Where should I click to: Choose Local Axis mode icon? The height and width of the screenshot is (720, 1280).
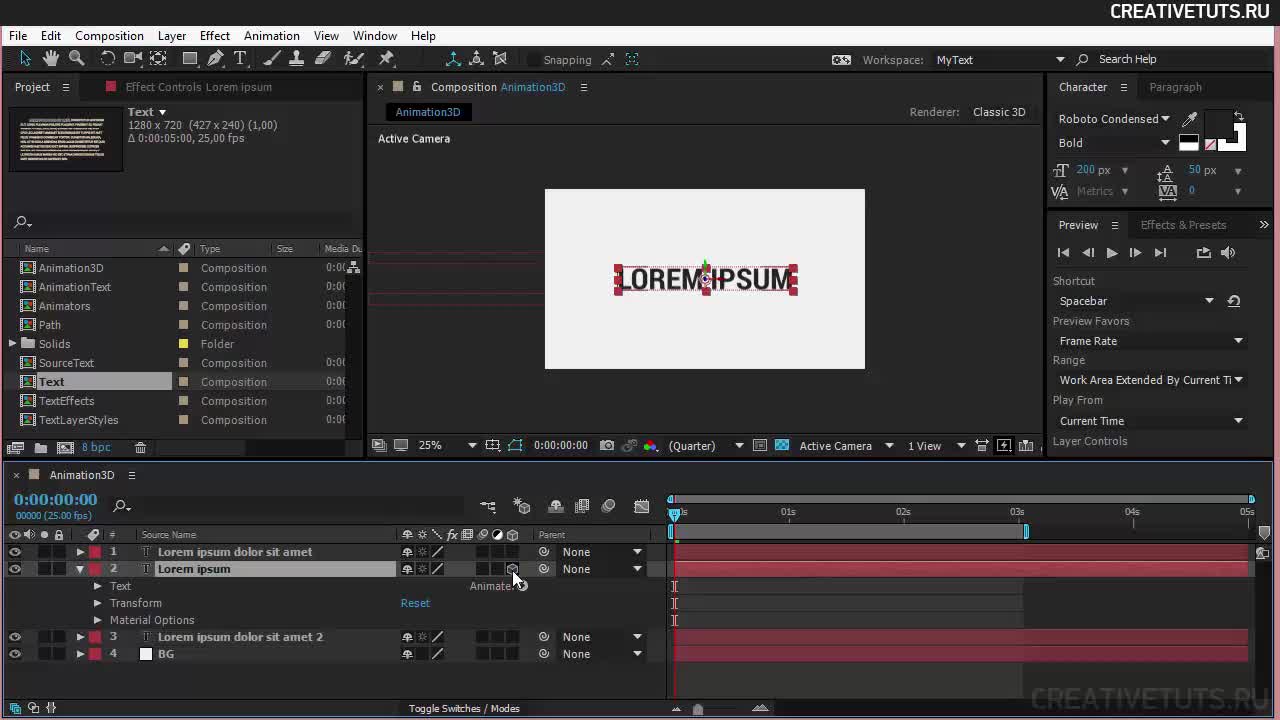pos(453,59)
